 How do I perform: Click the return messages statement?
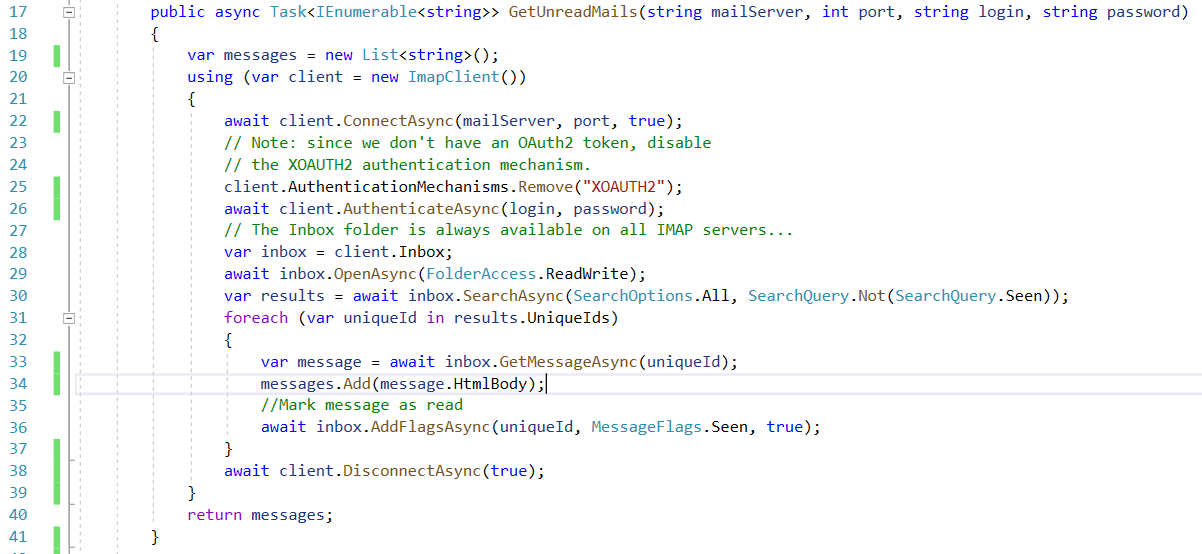tap(259, 515)
